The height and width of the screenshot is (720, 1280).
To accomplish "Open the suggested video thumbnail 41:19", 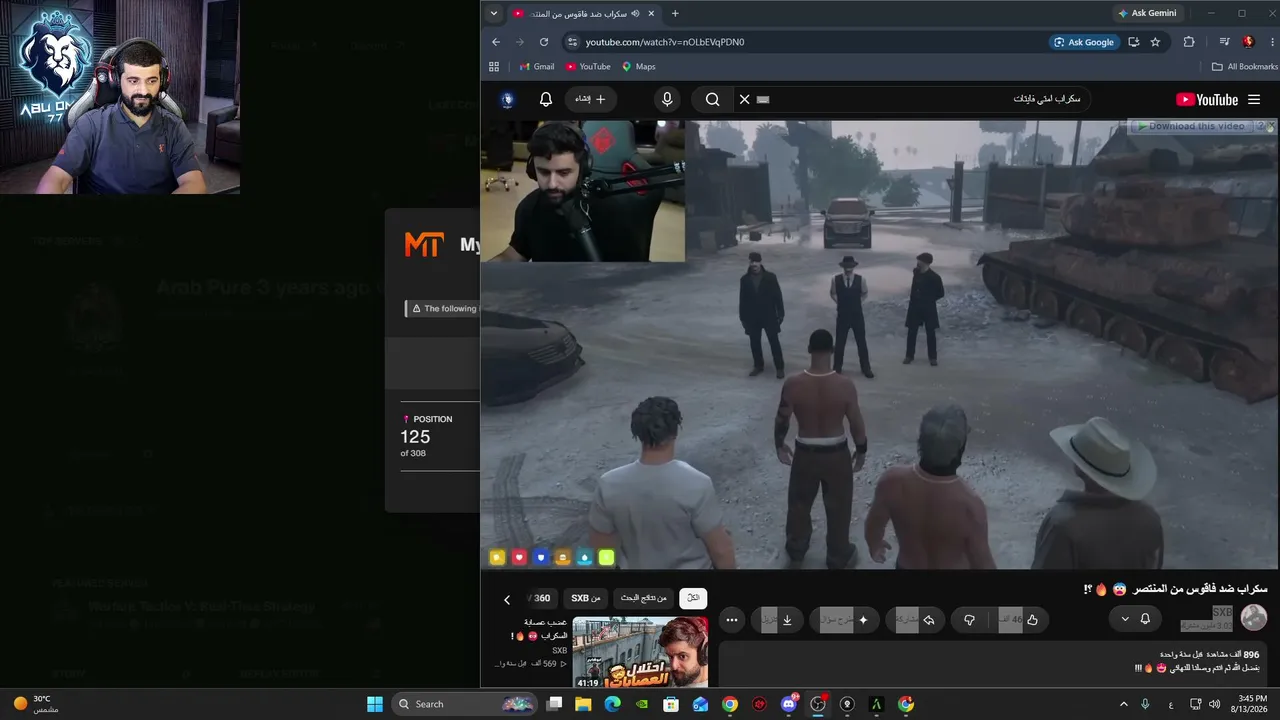I will (641, 653).
